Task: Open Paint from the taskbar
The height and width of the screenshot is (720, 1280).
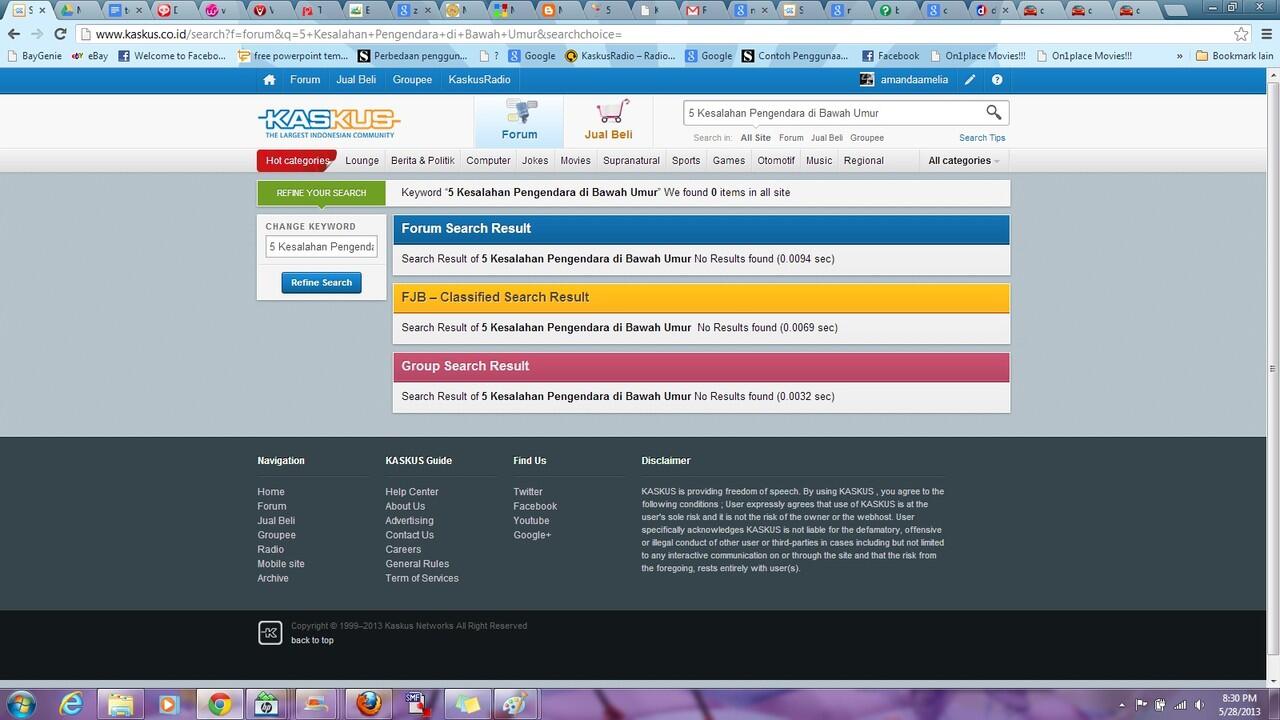Action: coord(516,704)
